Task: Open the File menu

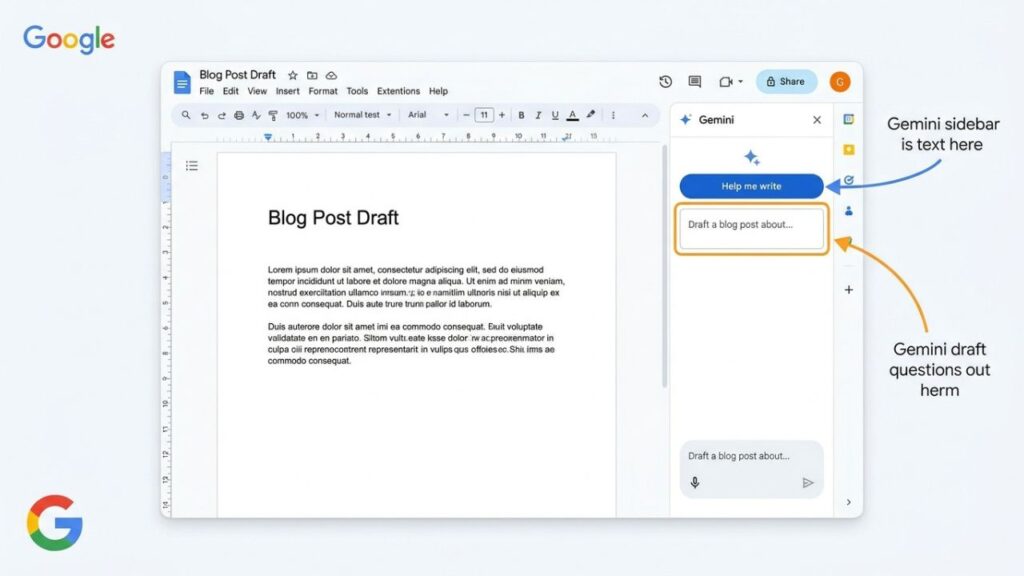Action: (206, 91)
